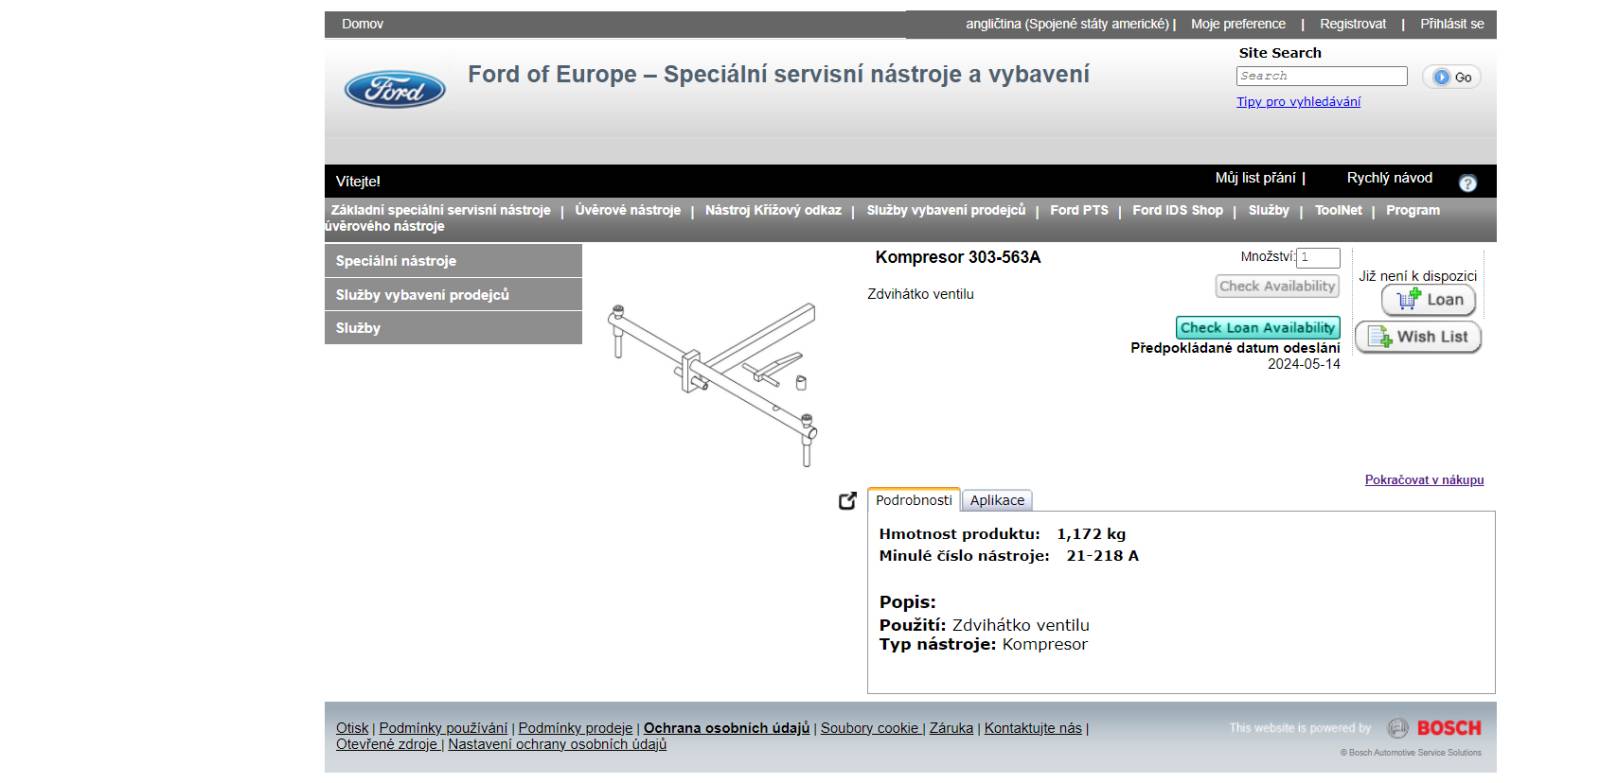
Task: Open Základní speciální servisní nástroje menu
Action: click(x=440, y=210)
